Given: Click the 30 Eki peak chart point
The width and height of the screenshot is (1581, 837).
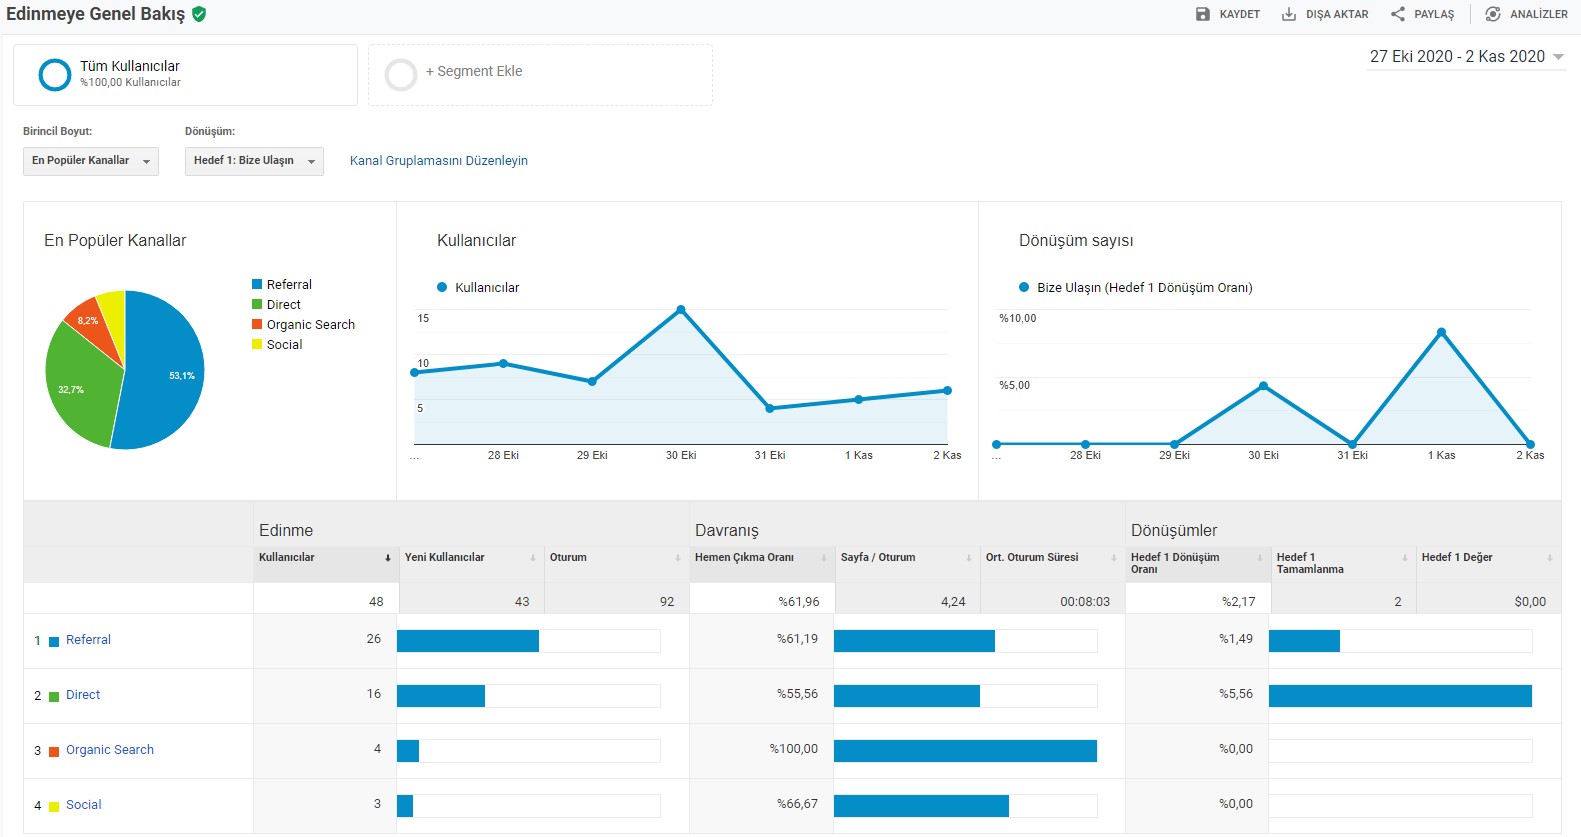Looking at the screenshot, I should (x=681, y=310).
